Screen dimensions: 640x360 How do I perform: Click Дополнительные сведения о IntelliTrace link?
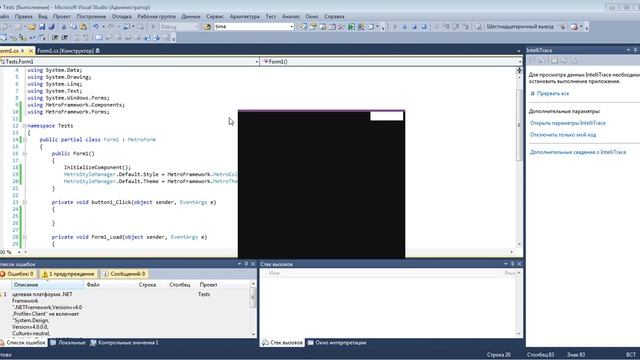coord(578,152)
